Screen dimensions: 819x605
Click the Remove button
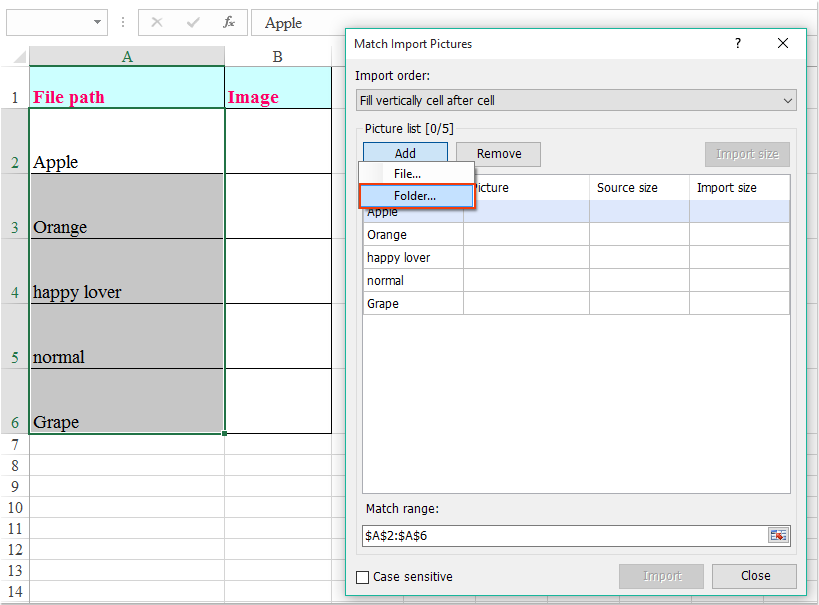click(x=498, y=154)
